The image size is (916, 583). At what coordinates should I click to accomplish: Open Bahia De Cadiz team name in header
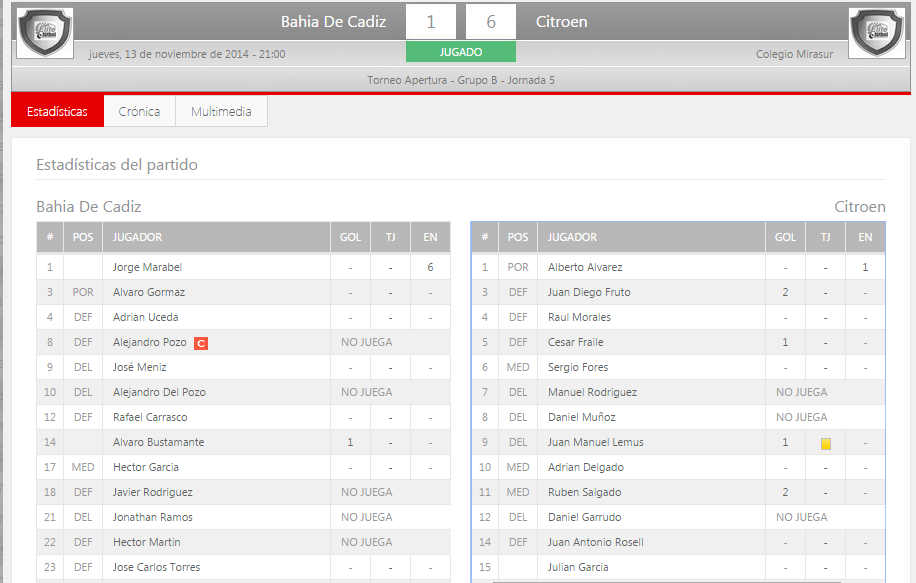pos(333,22)
